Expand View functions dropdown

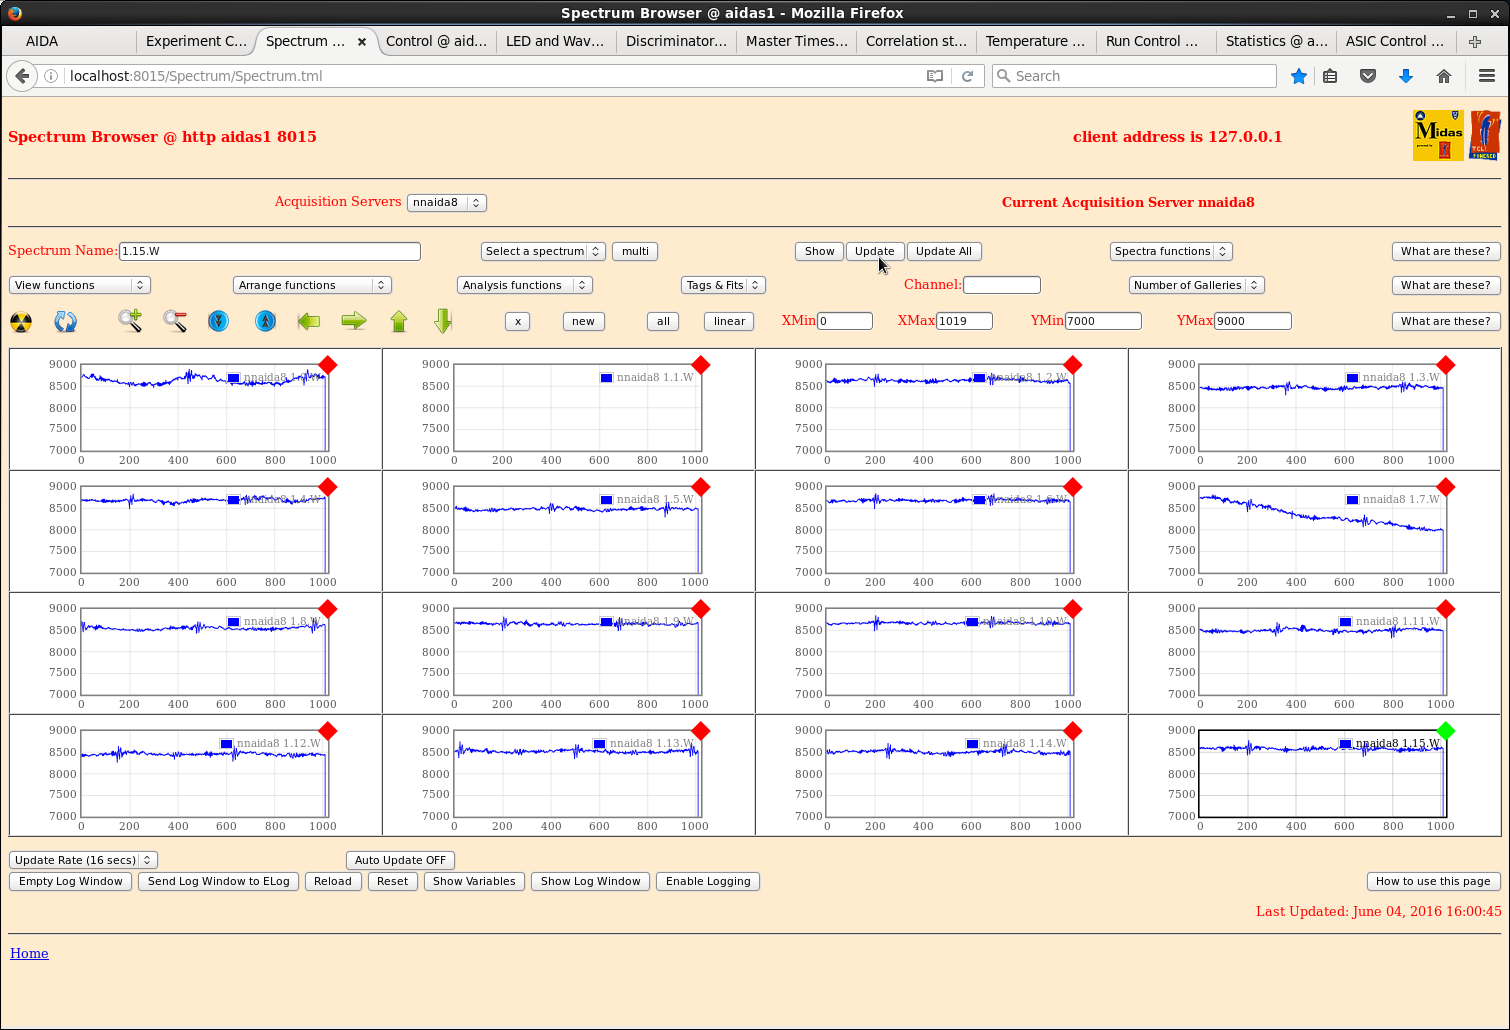coord(80,285)
